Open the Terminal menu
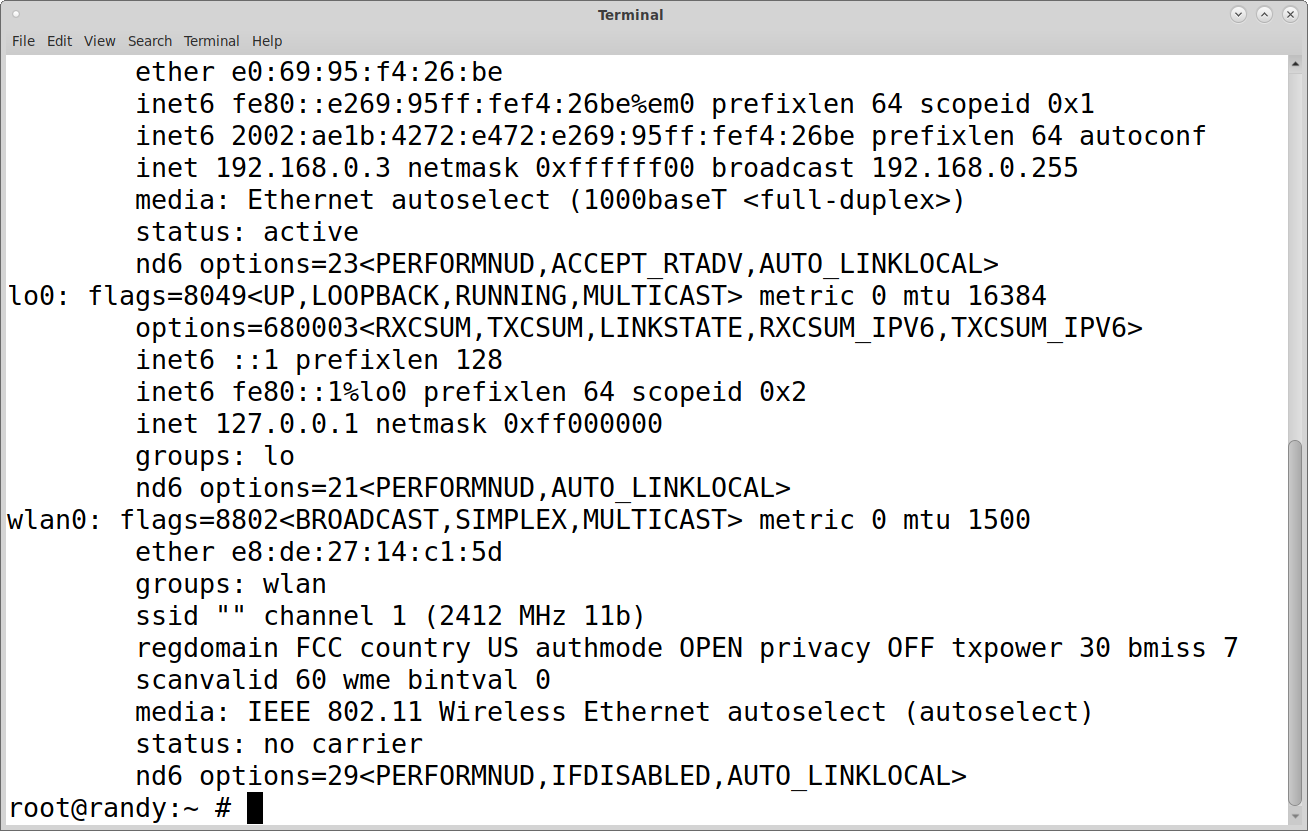 coord(211,41)
